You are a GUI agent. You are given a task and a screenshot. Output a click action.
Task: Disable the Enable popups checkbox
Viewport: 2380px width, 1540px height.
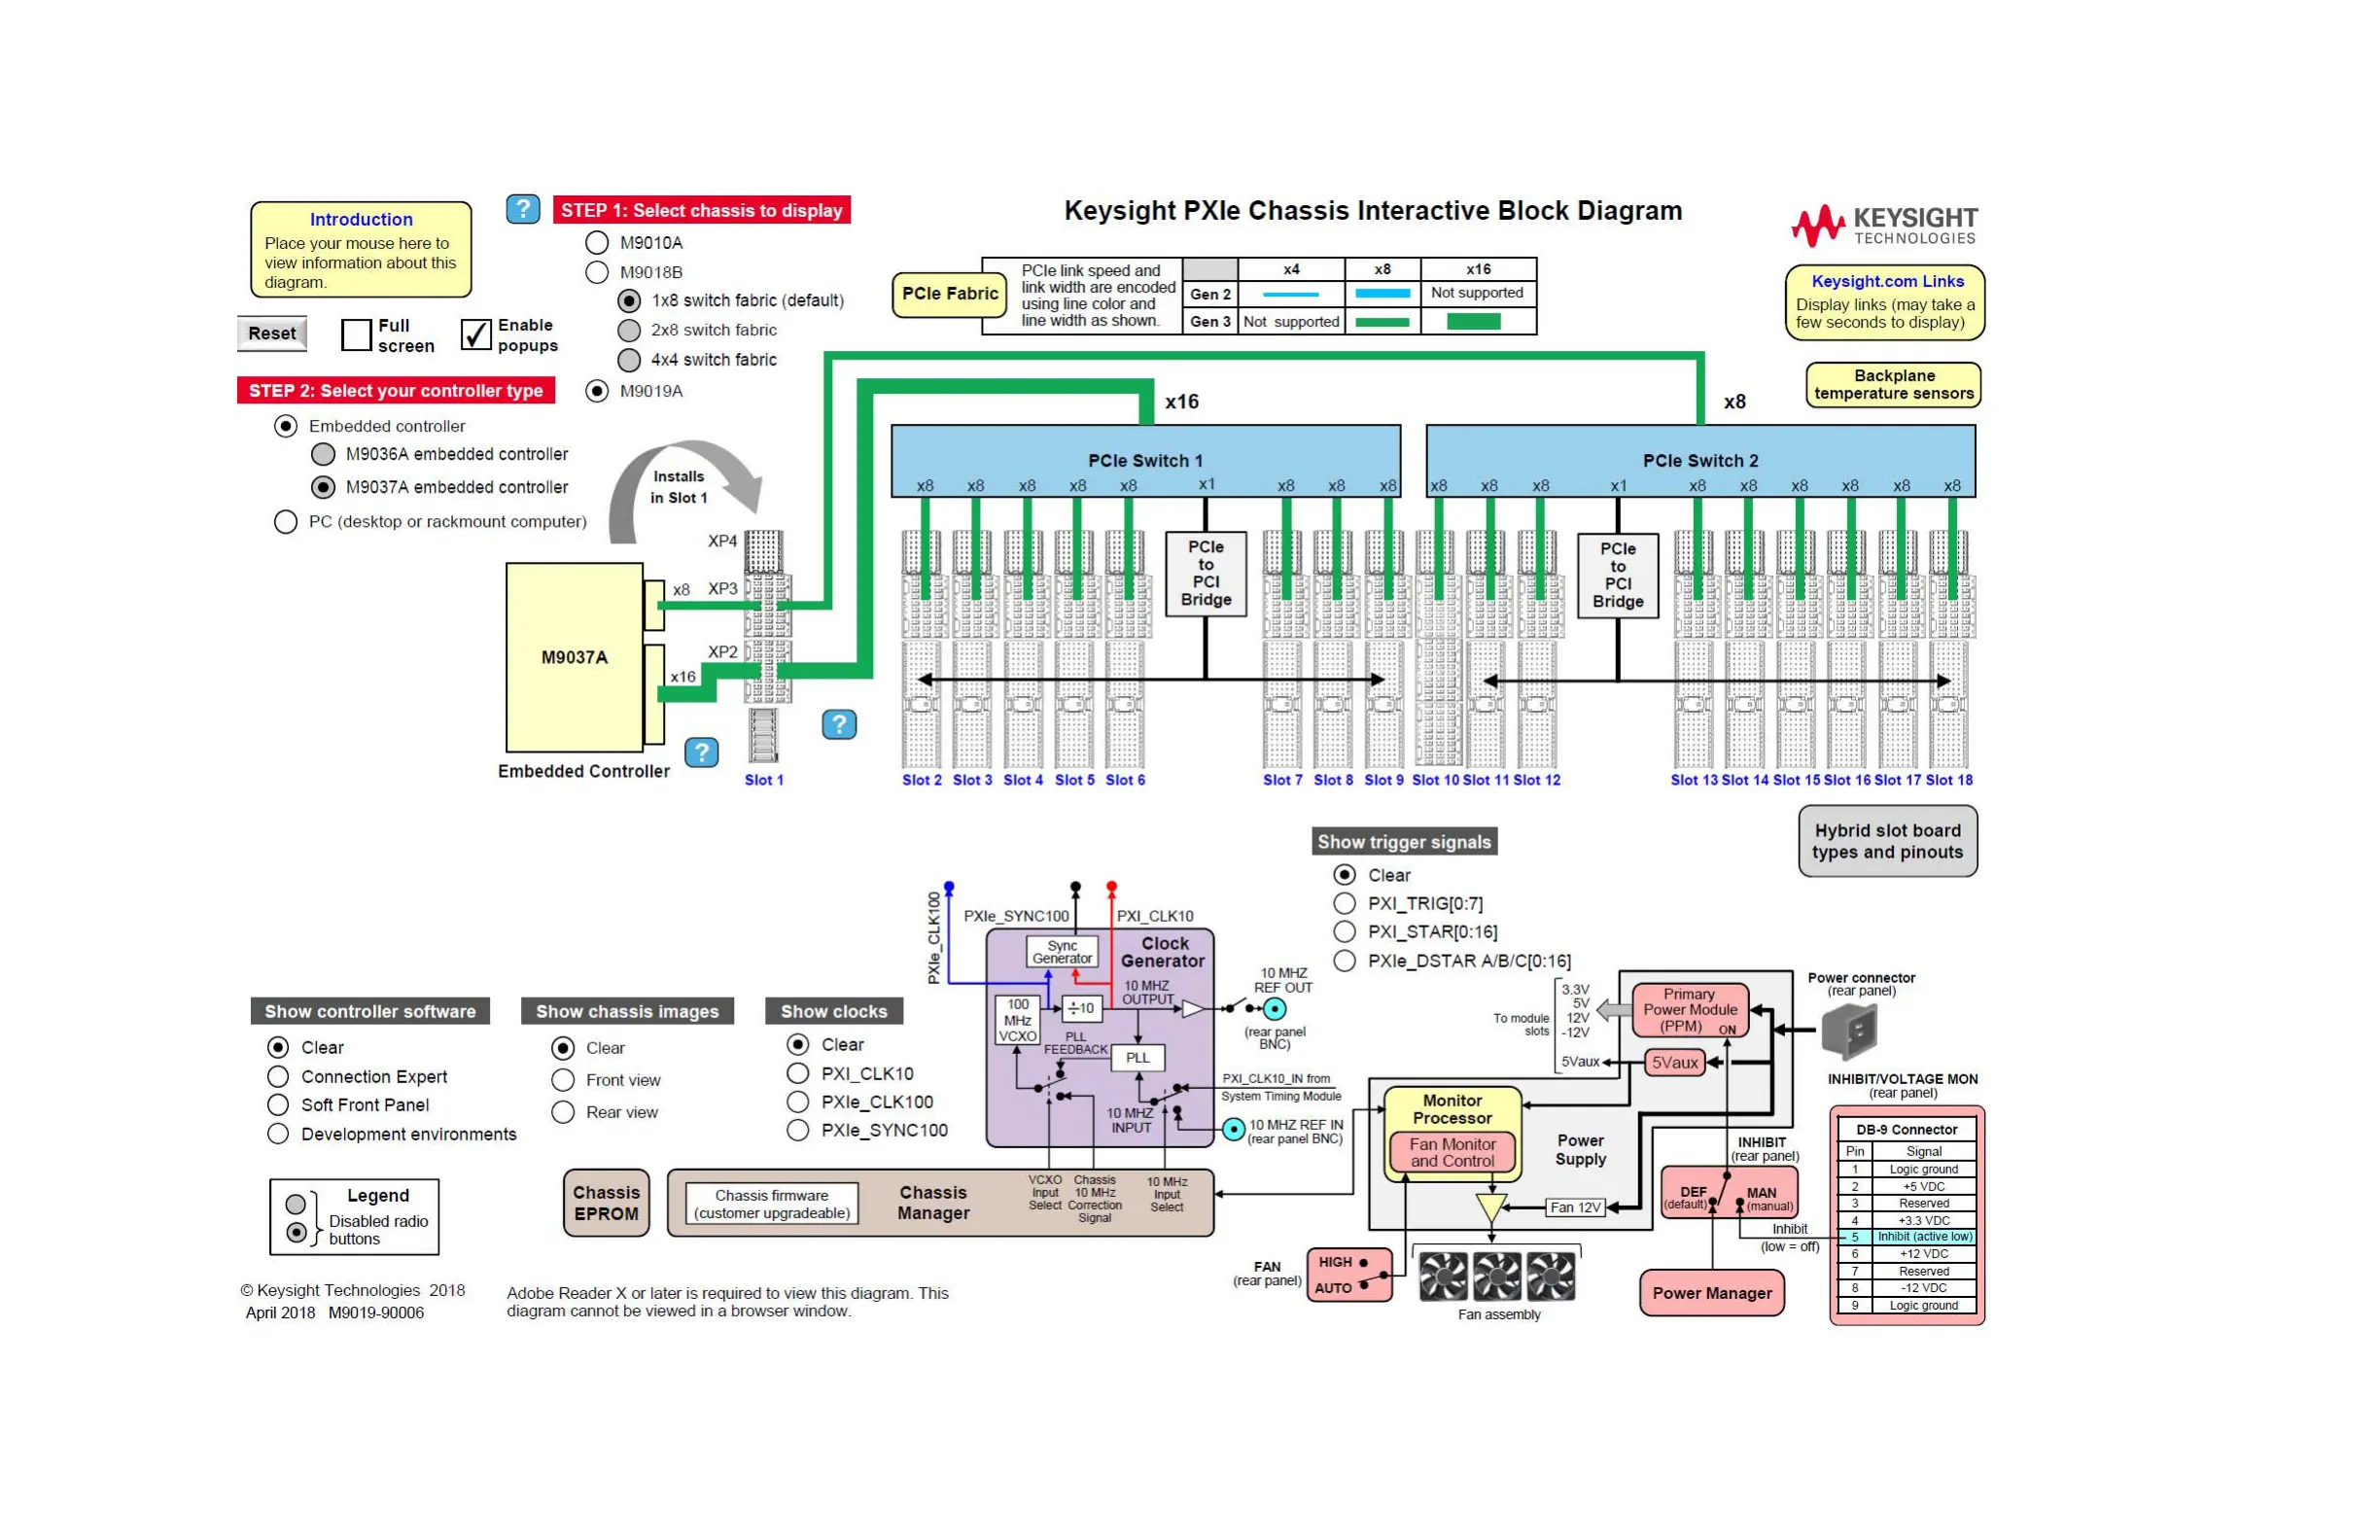click(476, 335)
